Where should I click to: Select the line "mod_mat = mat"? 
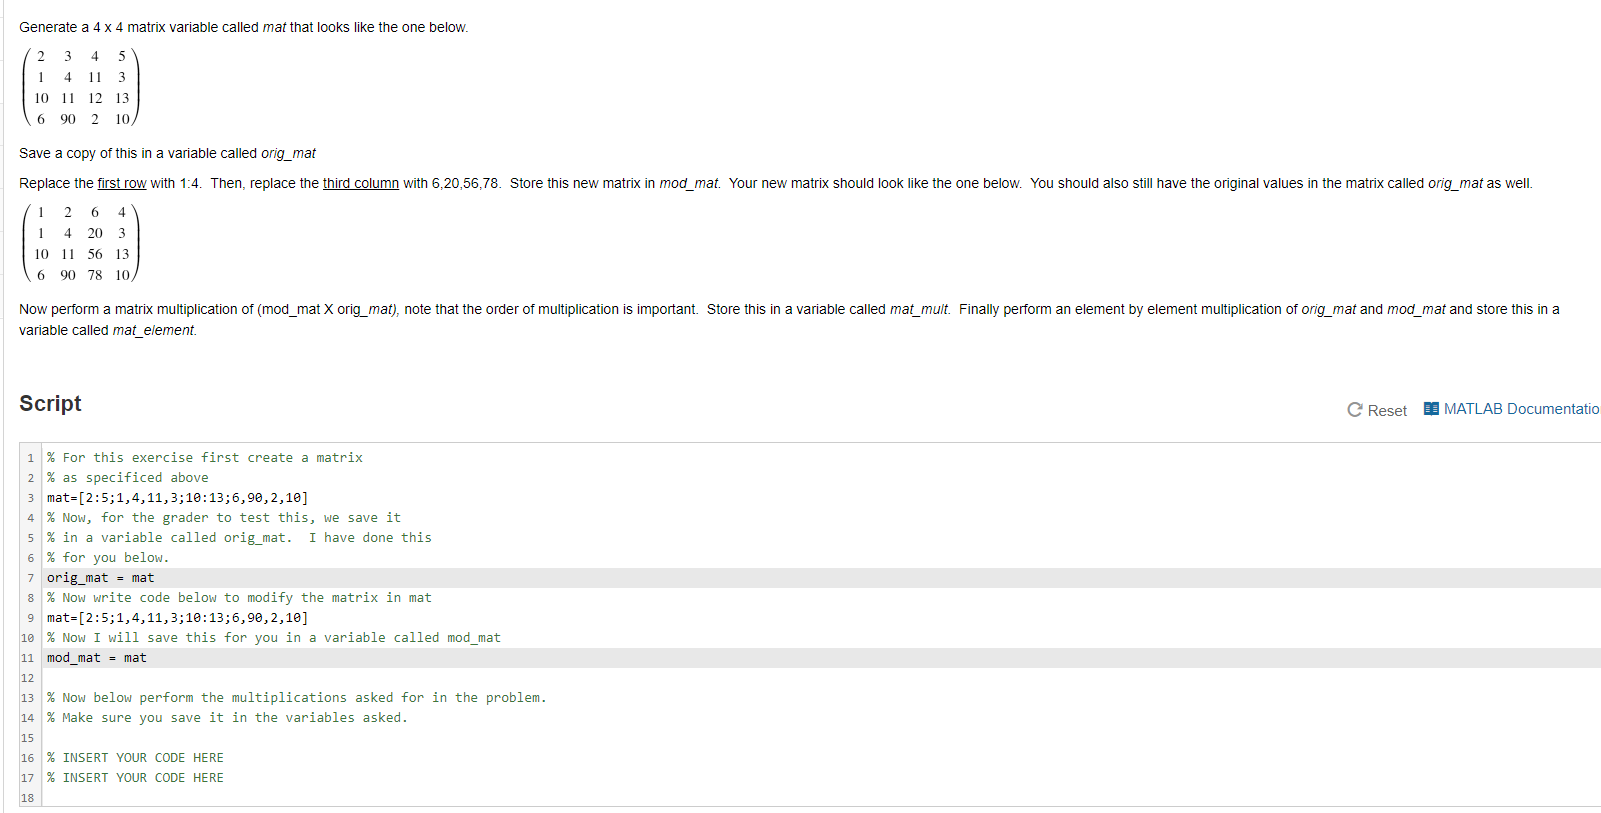[97, 658]
